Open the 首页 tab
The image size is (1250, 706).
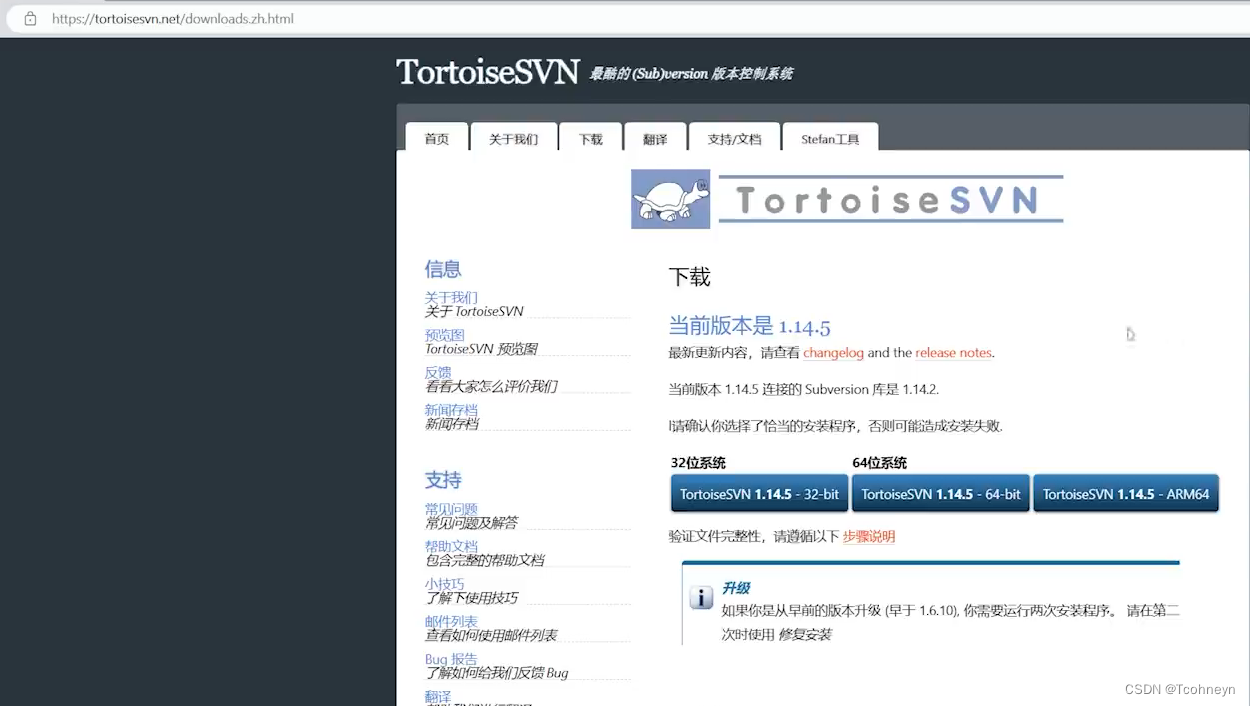coord(437,139)
